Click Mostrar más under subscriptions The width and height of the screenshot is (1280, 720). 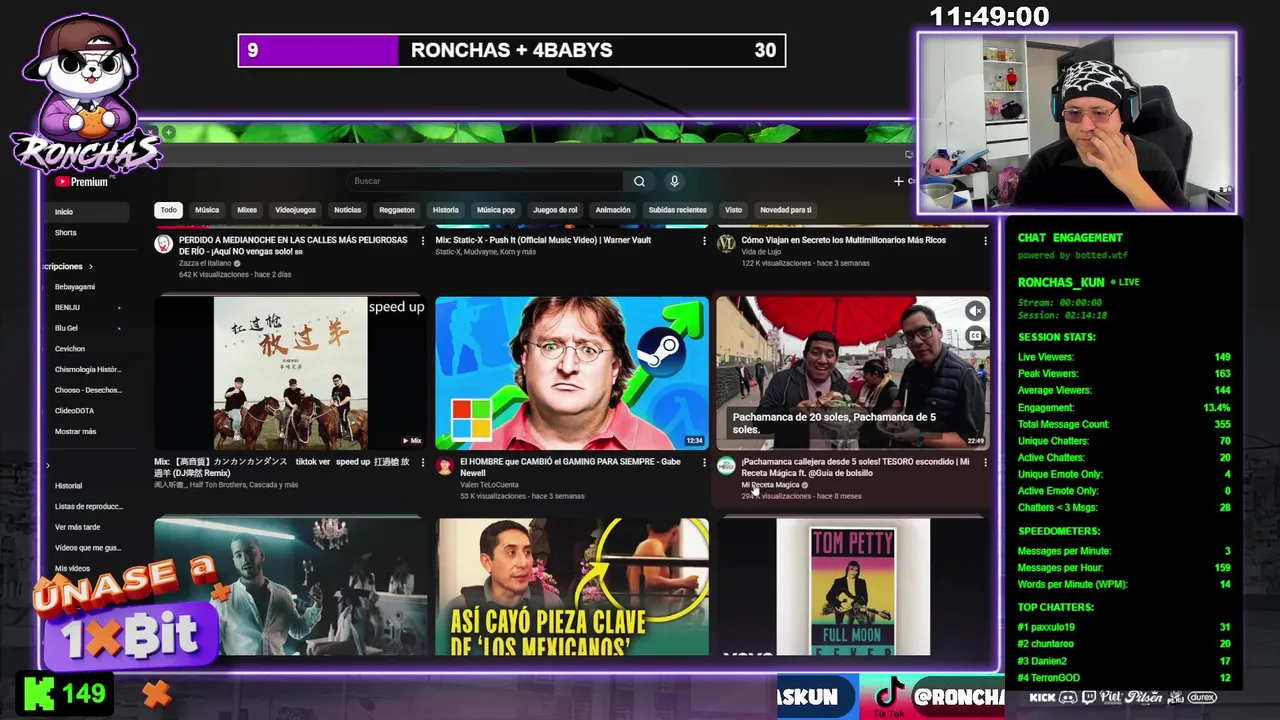click(76, 431)
